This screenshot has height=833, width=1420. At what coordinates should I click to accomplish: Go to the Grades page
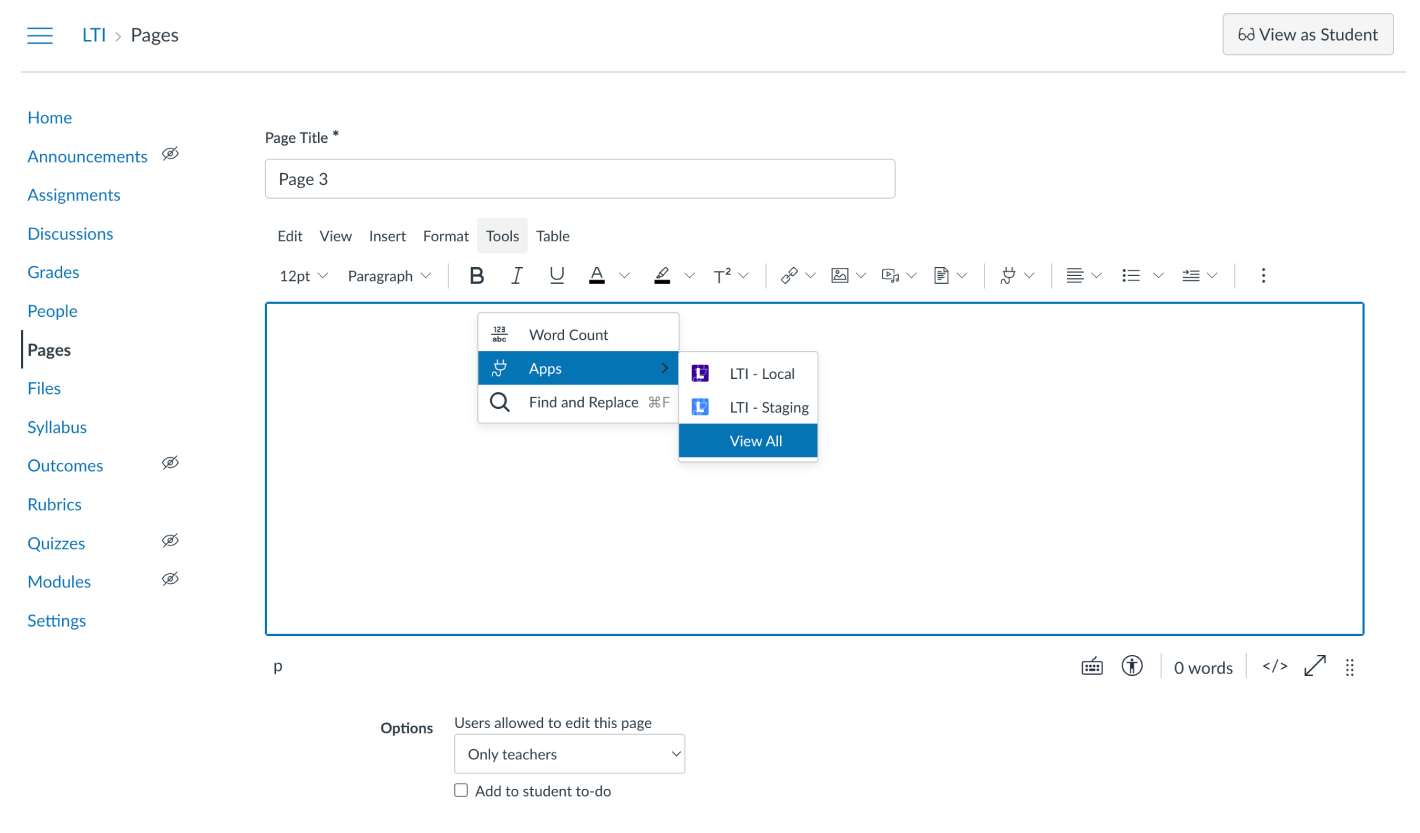(53, 272)
